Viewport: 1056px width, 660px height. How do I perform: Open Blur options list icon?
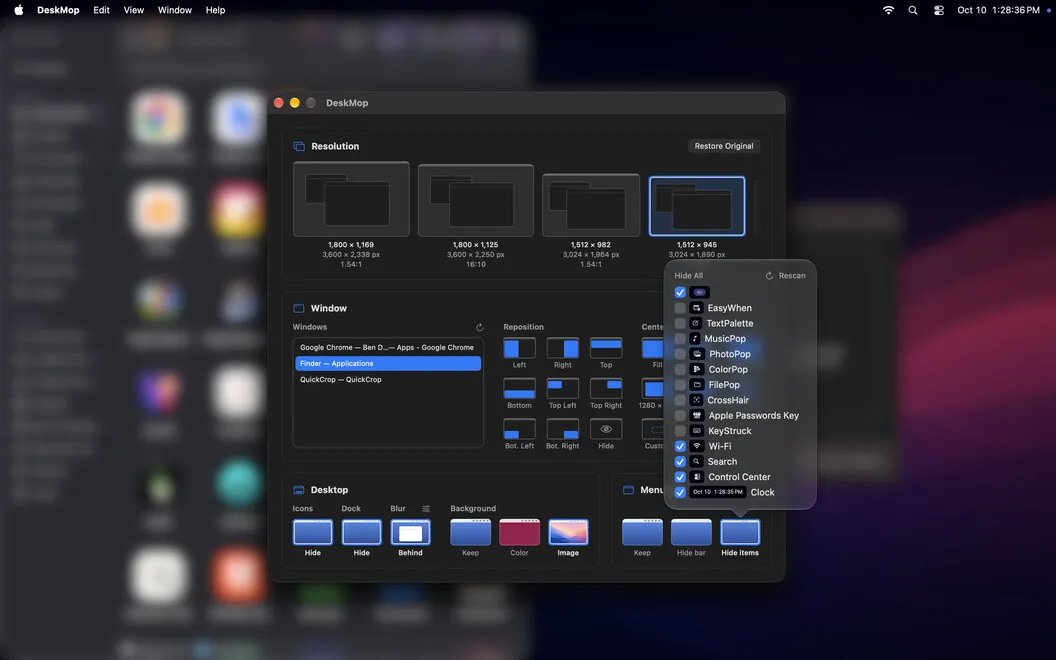point(426,508)
